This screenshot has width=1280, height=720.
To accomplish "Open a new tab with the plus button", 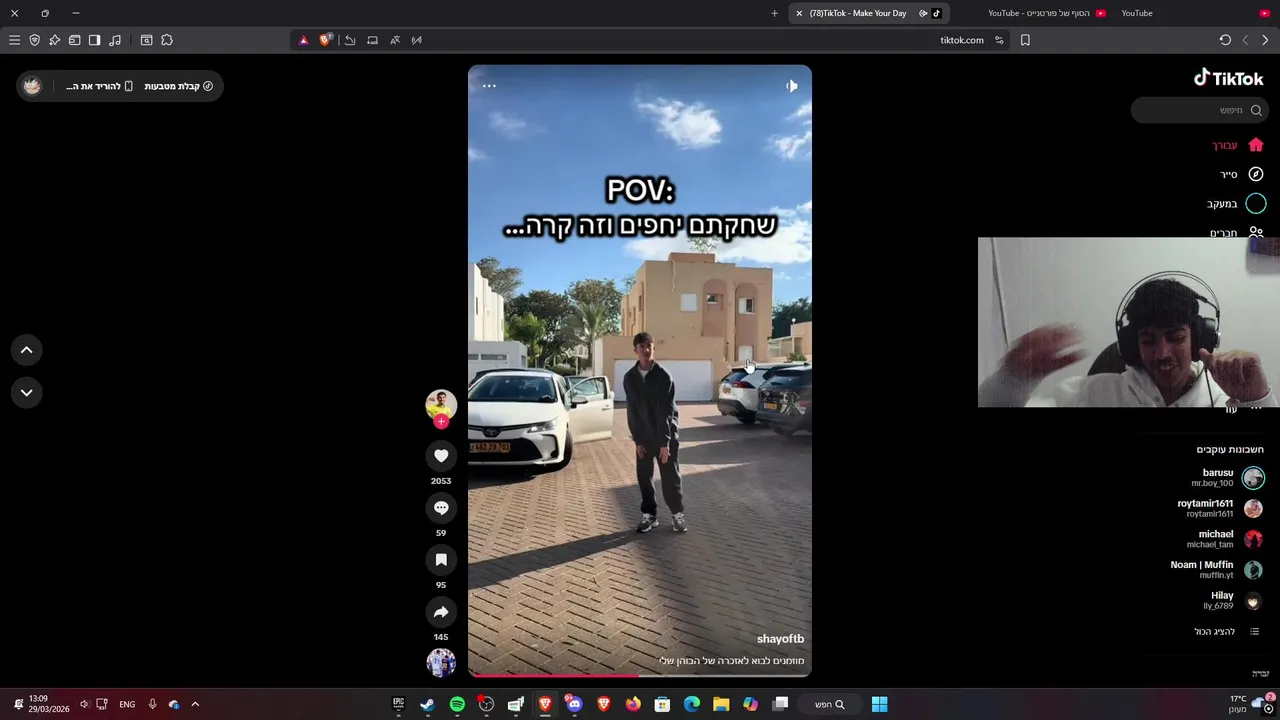I will coord(774,13).
